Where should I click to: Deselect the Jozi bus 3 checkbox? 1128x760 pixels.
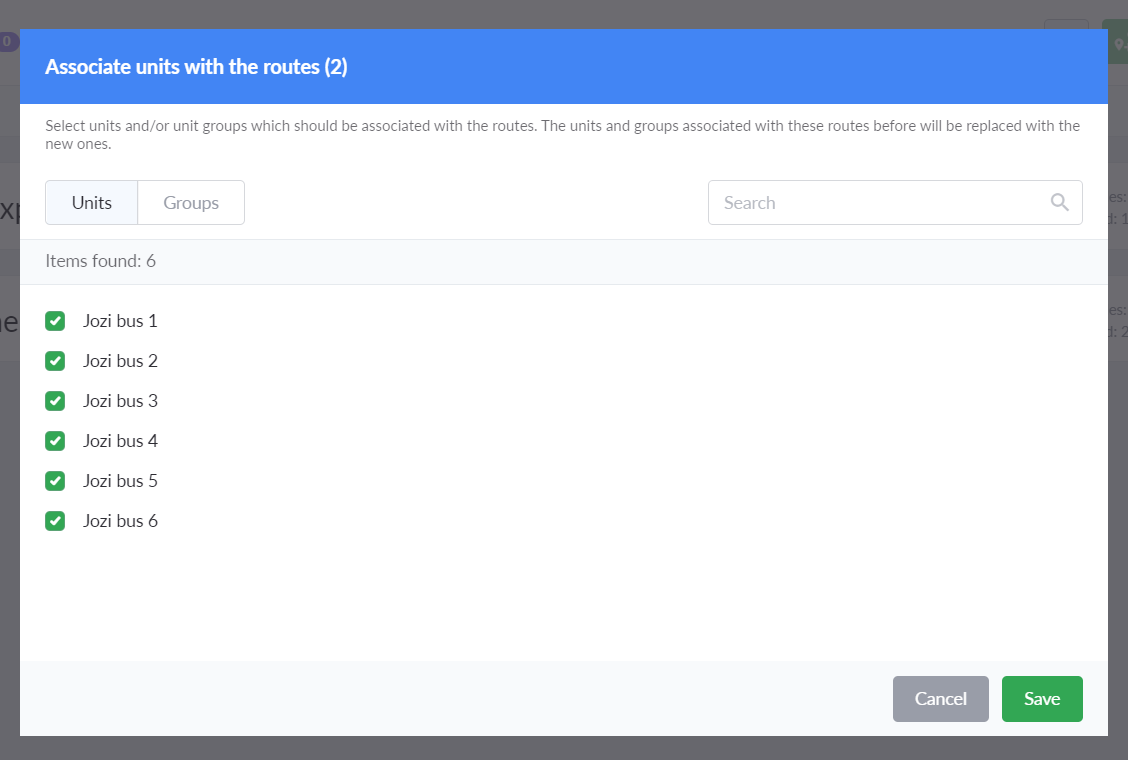click(x=55, y=401)
